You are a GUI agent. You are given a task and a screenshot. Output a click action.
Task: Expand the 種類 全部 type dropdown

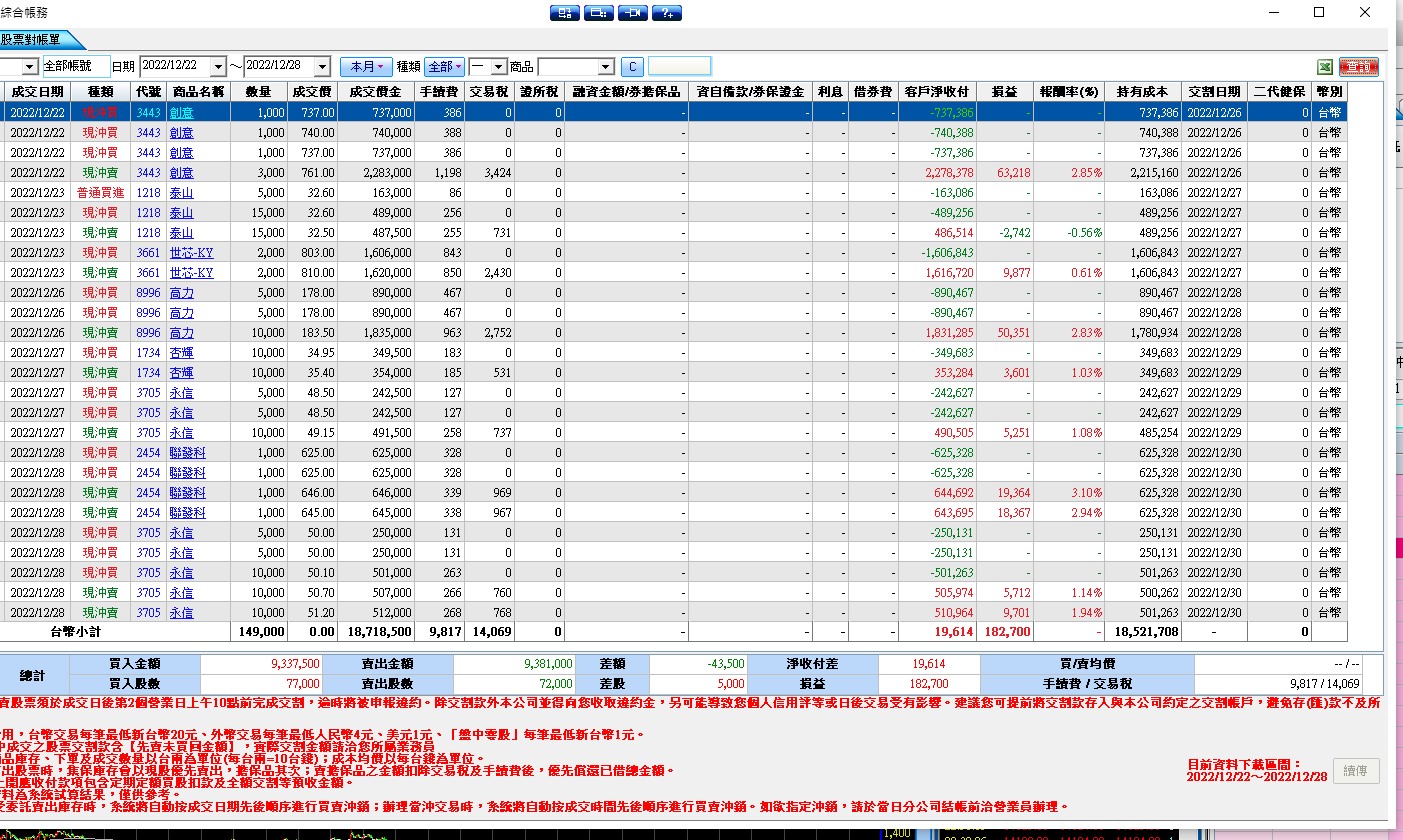tap(445, 67)
